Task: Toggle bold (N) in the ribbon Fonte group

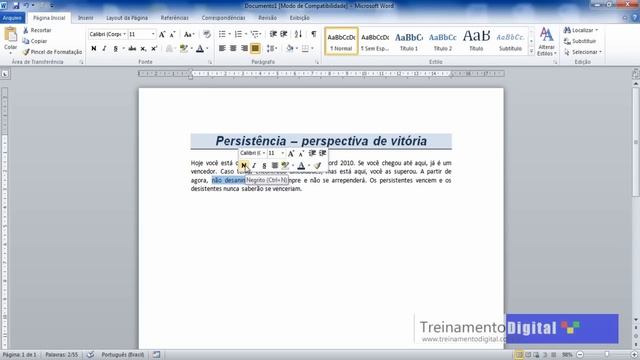Action: (94, 49)
